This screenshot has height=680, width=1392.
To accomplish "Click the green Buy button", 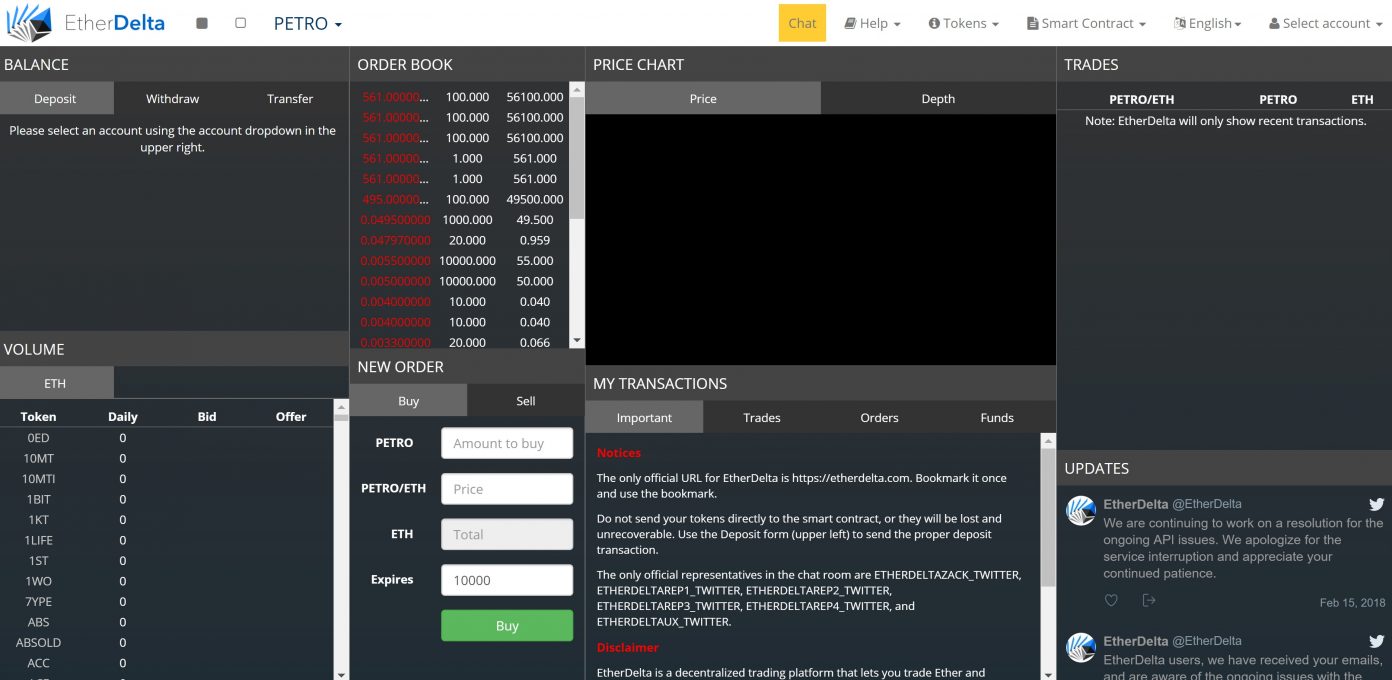I will coord(507,625).
